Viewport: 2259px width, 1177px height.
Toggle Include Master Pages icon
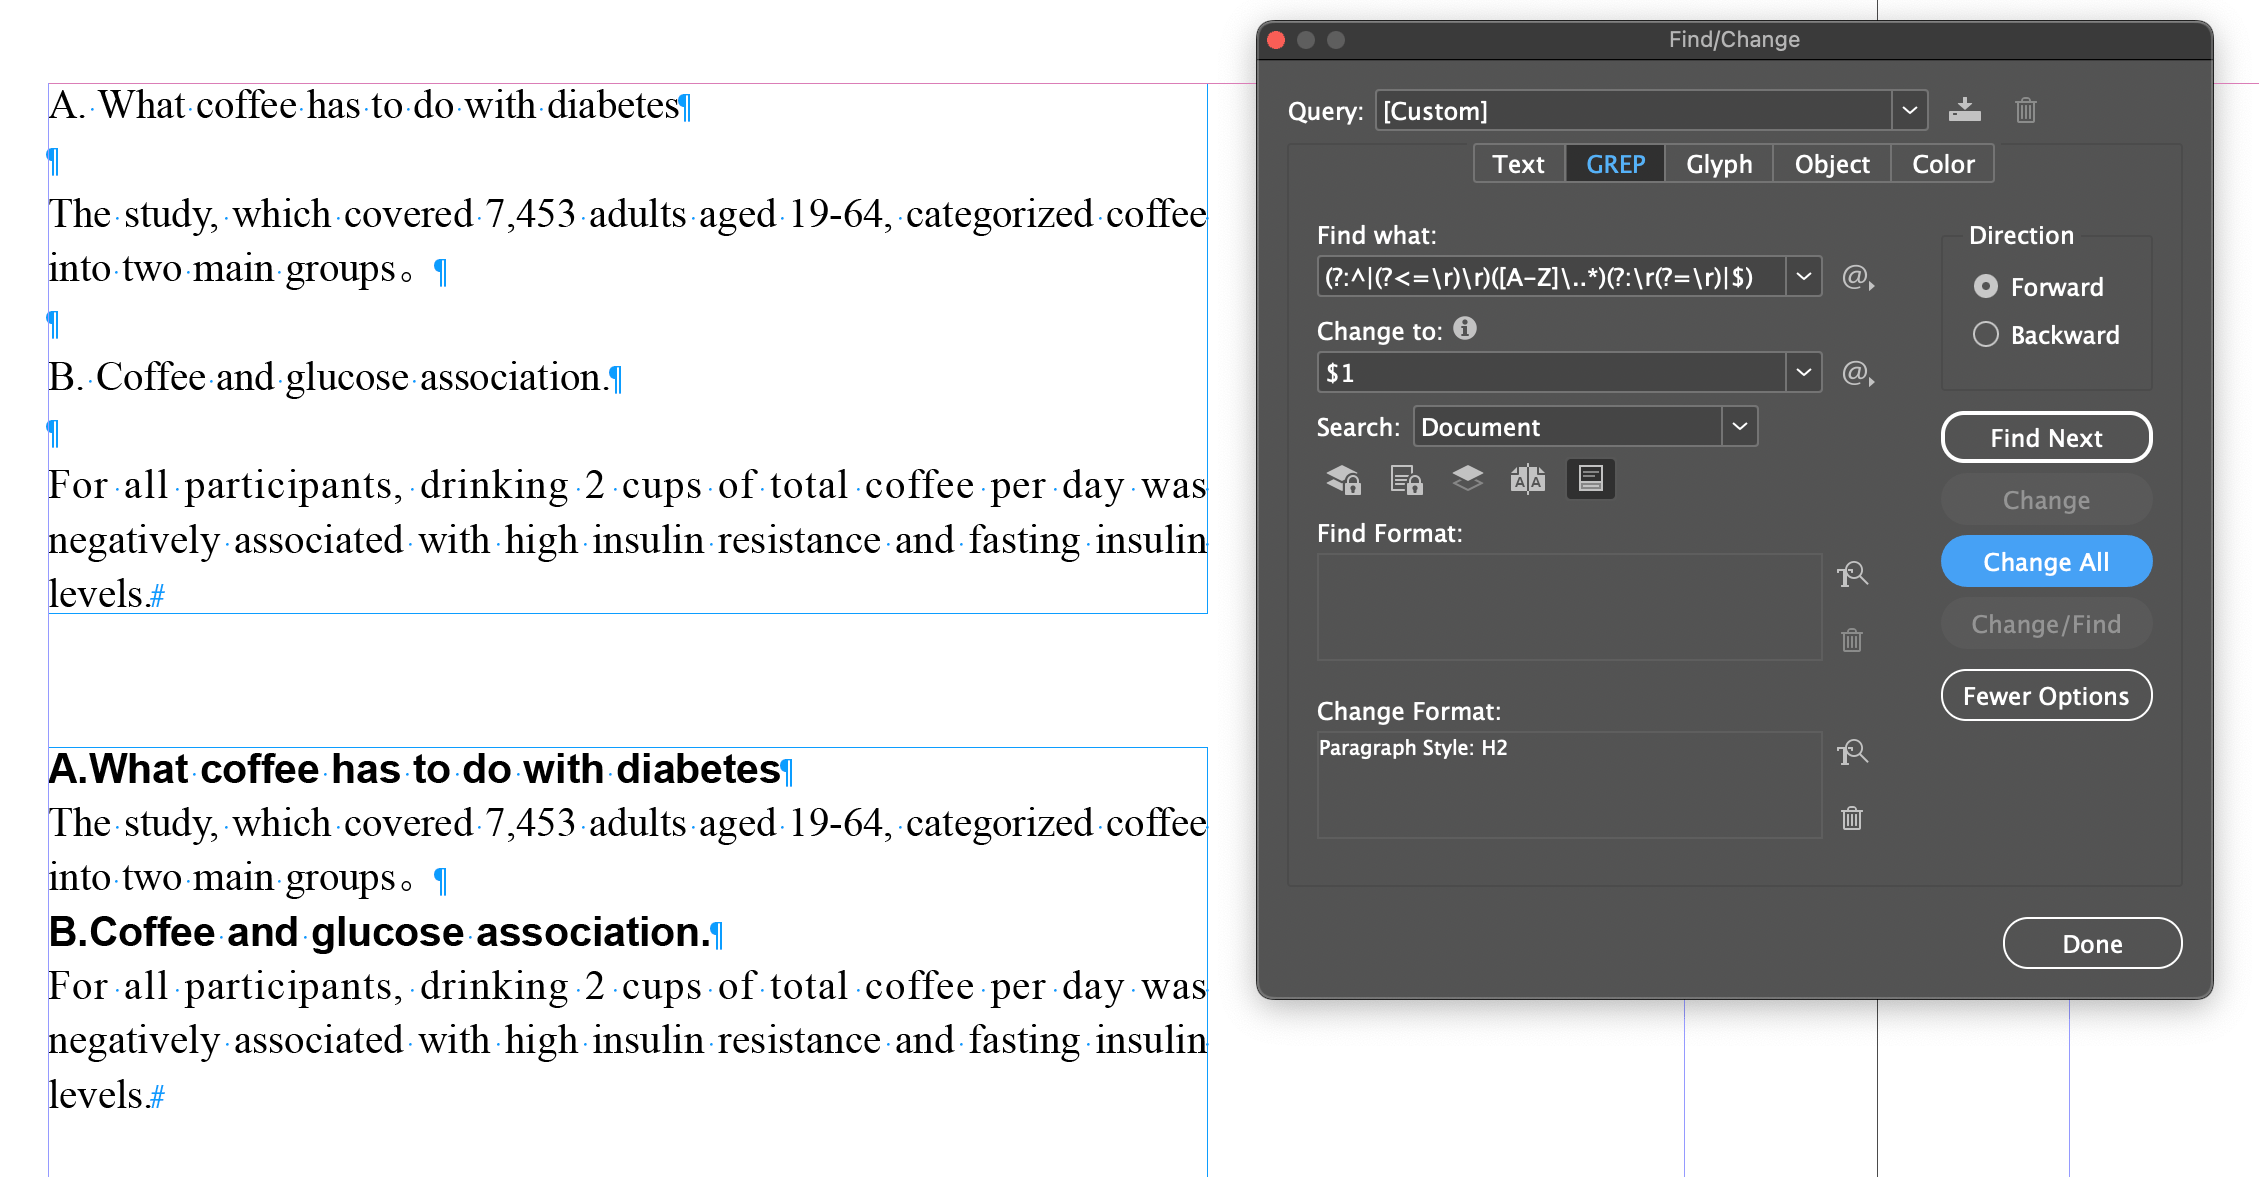[1528, 480]
